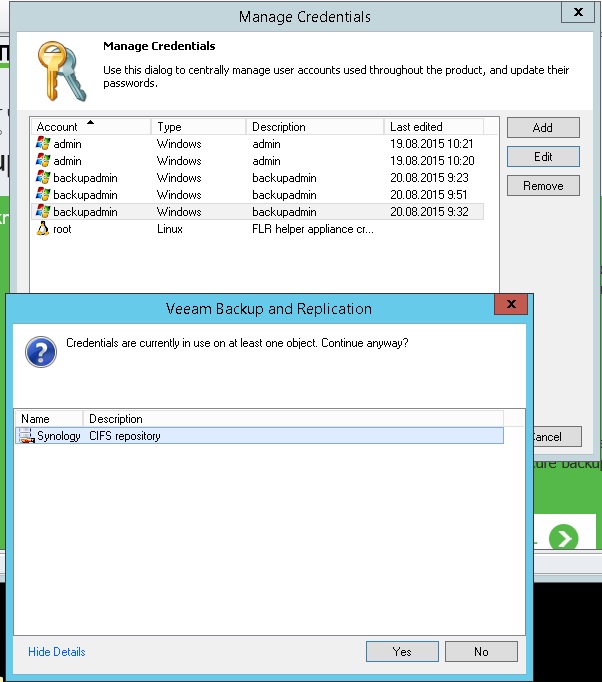Select backupadmin row edited at 9:32
Image resolution: width=602 pixels, height=682 pixels.
click(258, 212)
